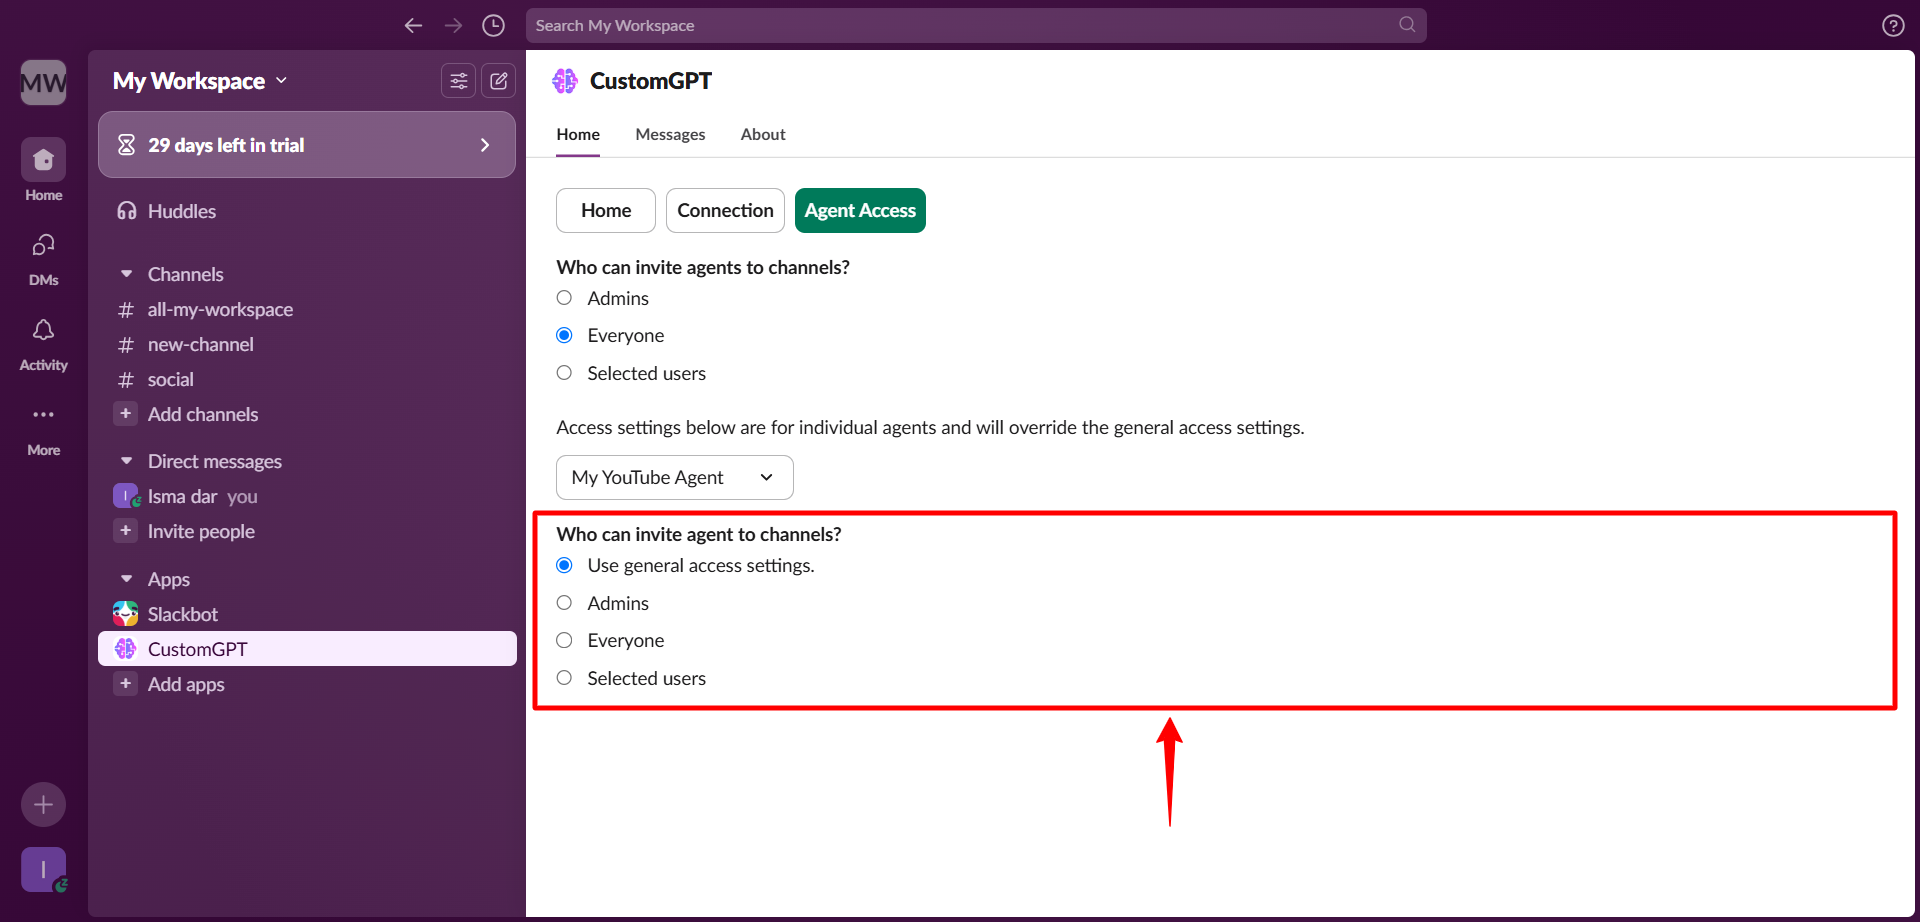Click plus icon beside Add channels

pos(126,414)
